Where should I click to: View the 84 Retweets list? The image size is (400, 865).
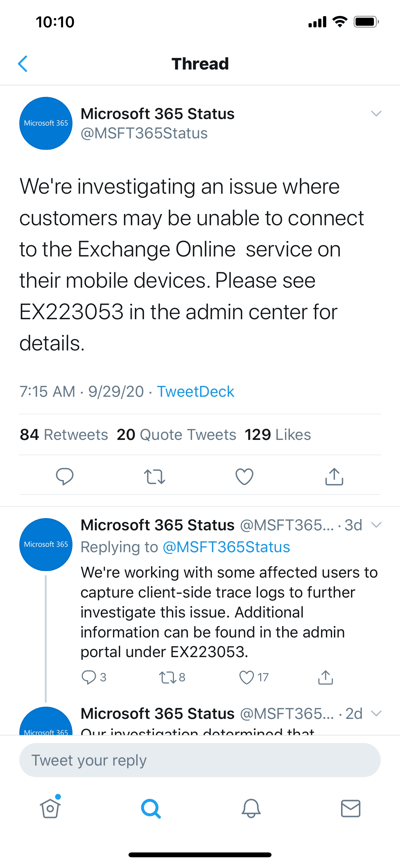pos(64,435)
